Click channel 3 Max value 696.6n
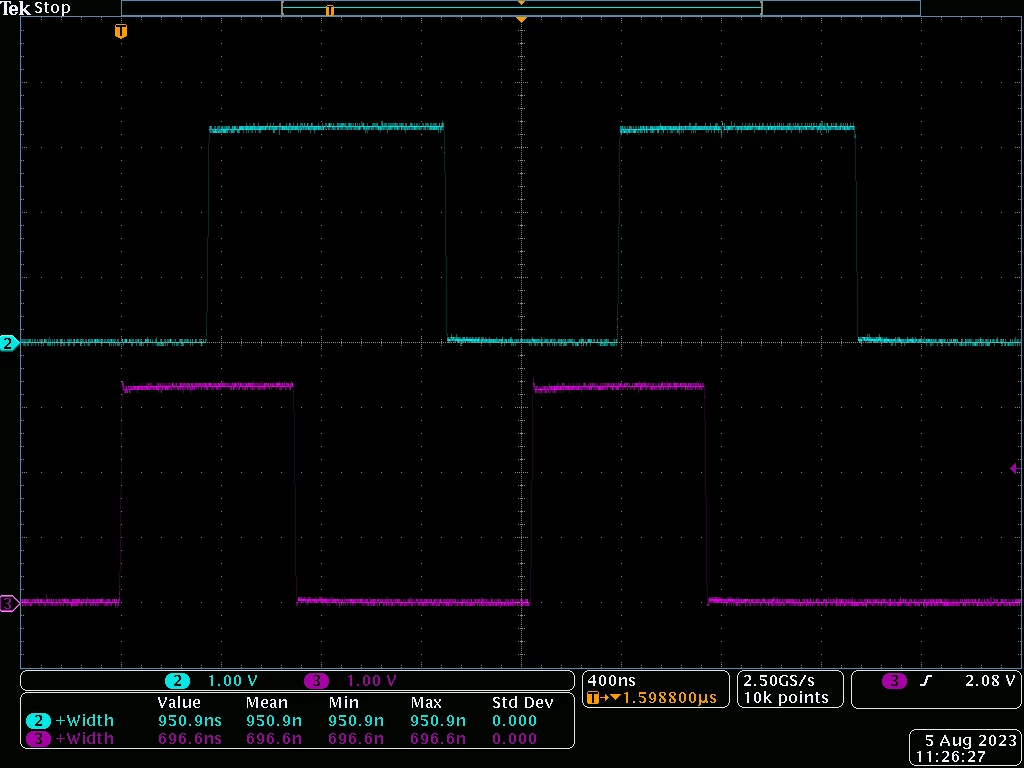Screen dimensions: 1024x768 438,739
